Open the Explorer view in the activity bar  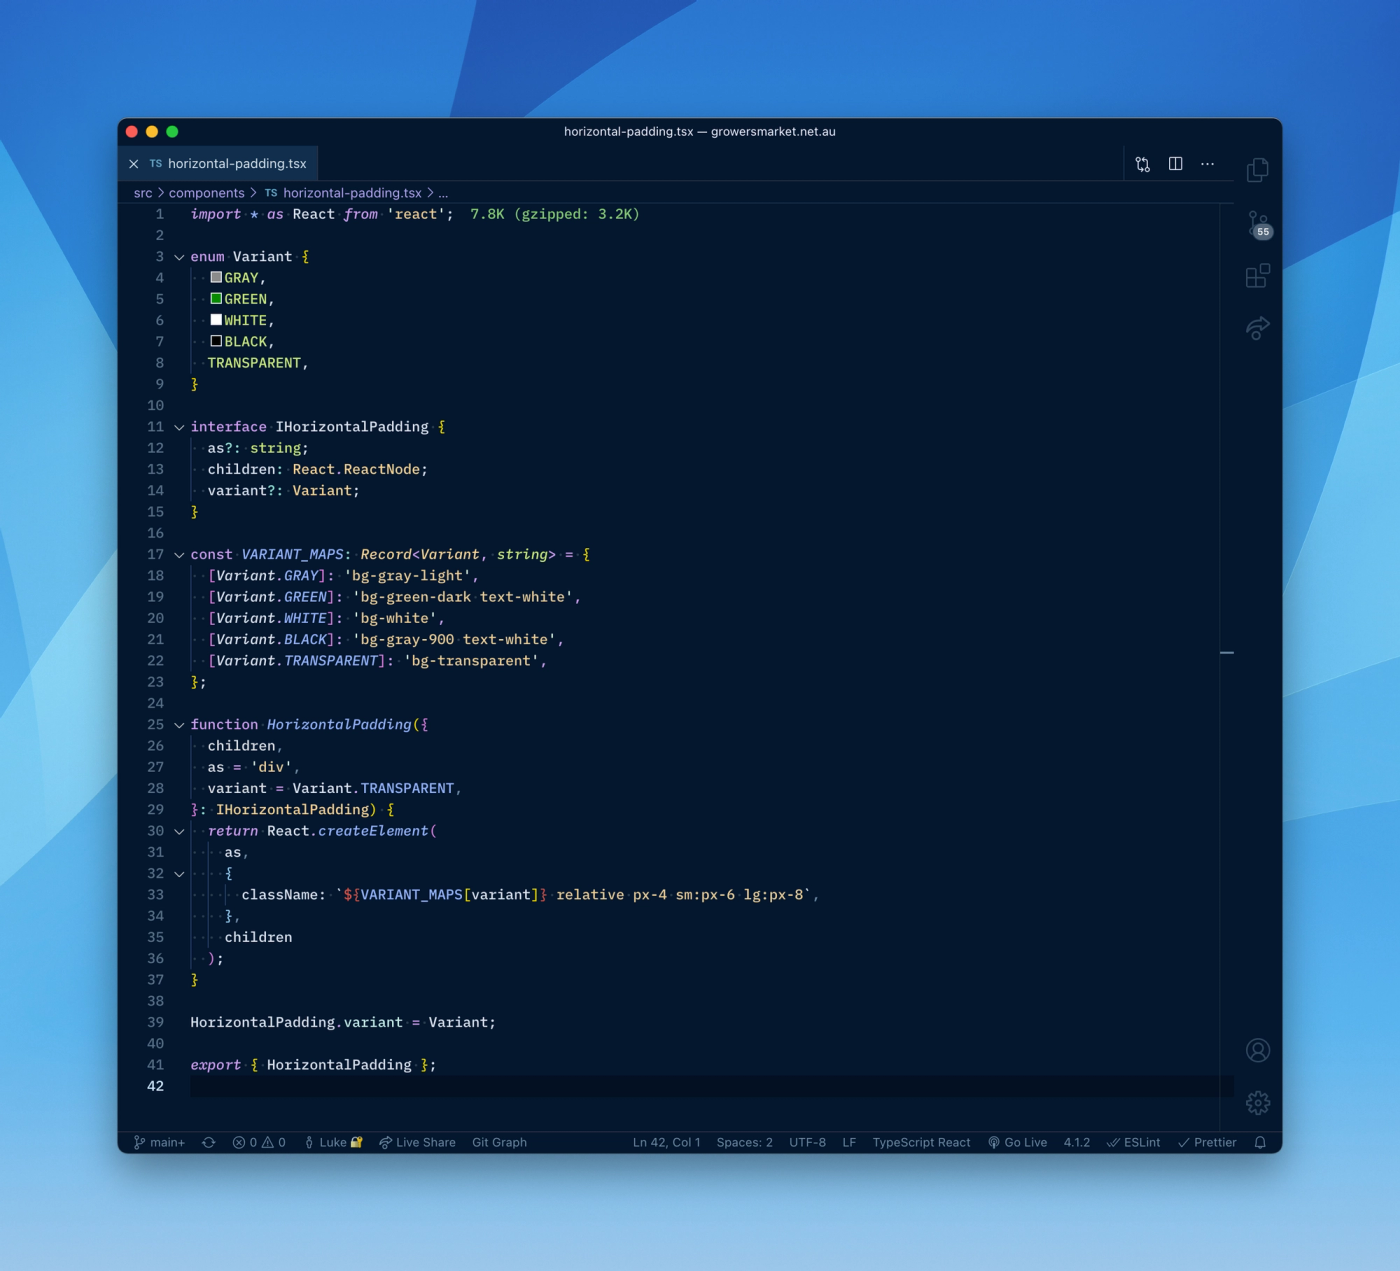click(1257, 168)
